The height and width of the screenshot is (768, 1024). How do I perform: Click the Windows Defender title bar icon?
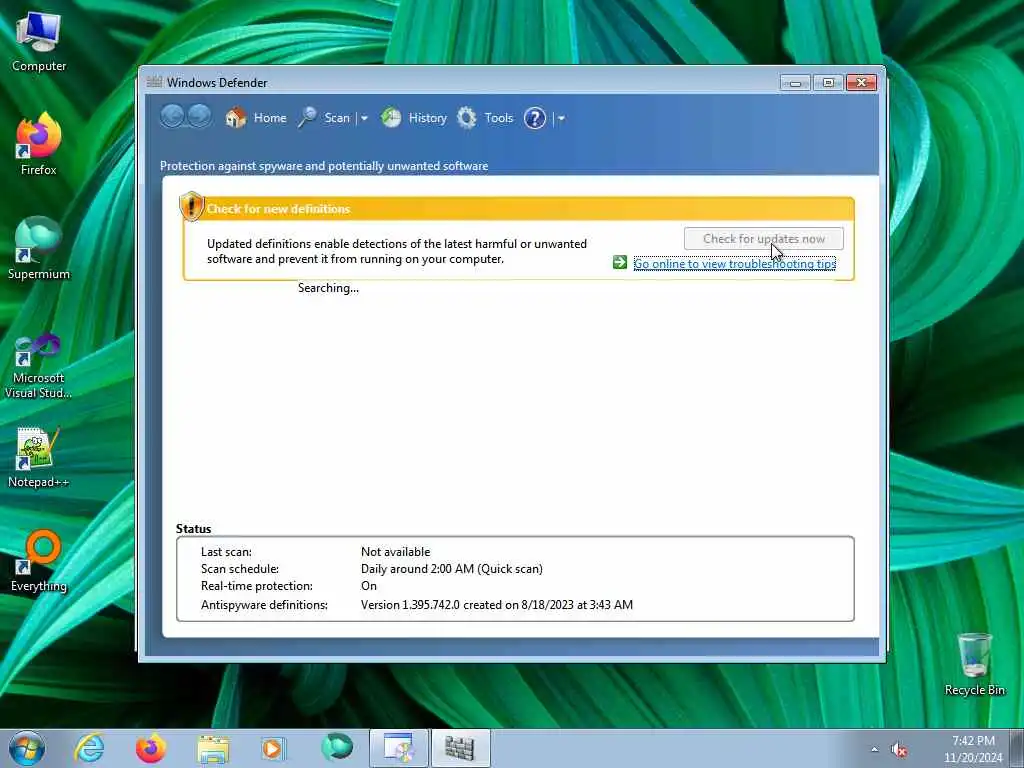pos(154,82)
